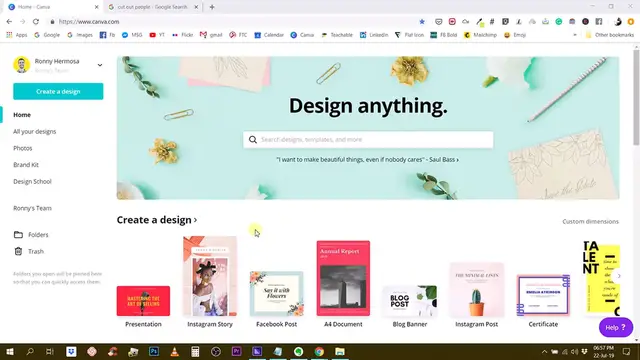
Task: Click the carousel next arrow for design types
Action: coord(619,276)
